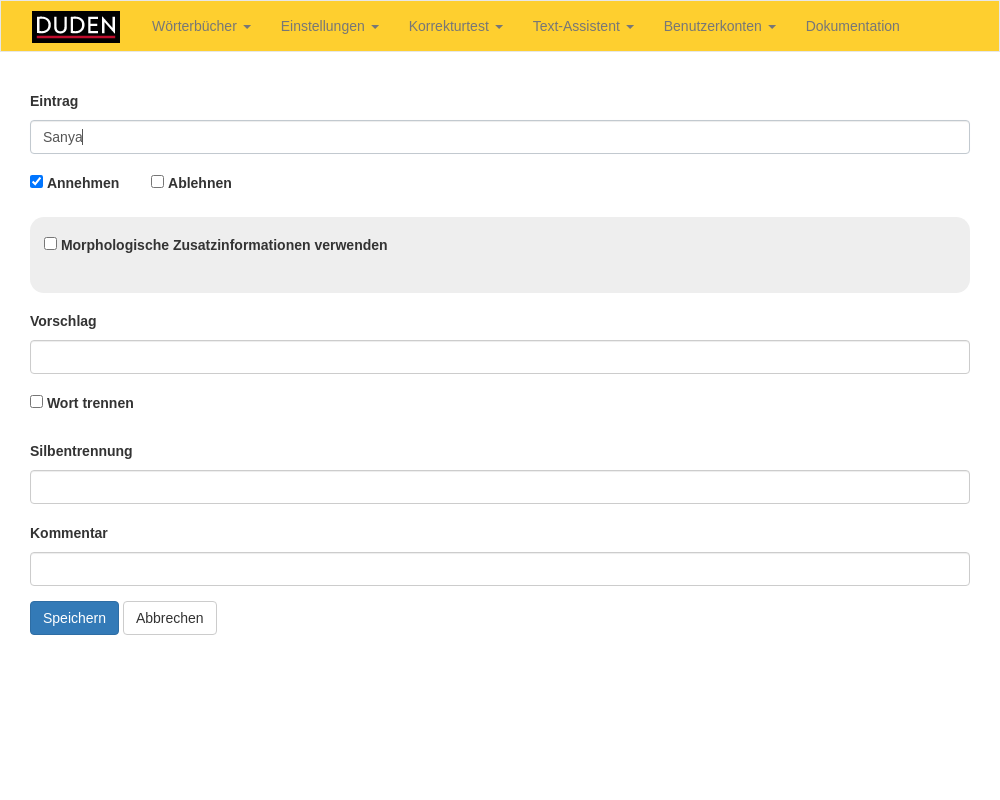
Task: Tick the Wort trennen checkbox
Action: click(x=37, y=402)
